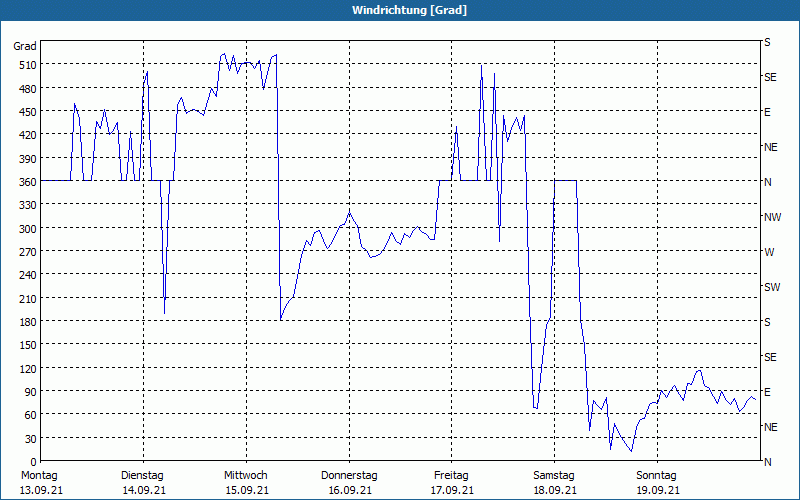This screenshot has height=500, width=800.
Task: Click the topmost S compass label
Action: pos(767,42)
